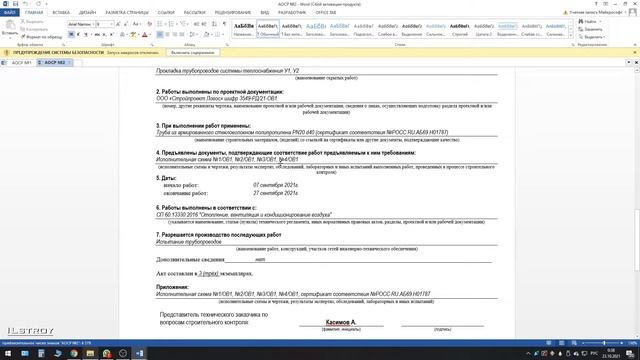Open the font name Arial Narrow dropdown

[93, 24]
